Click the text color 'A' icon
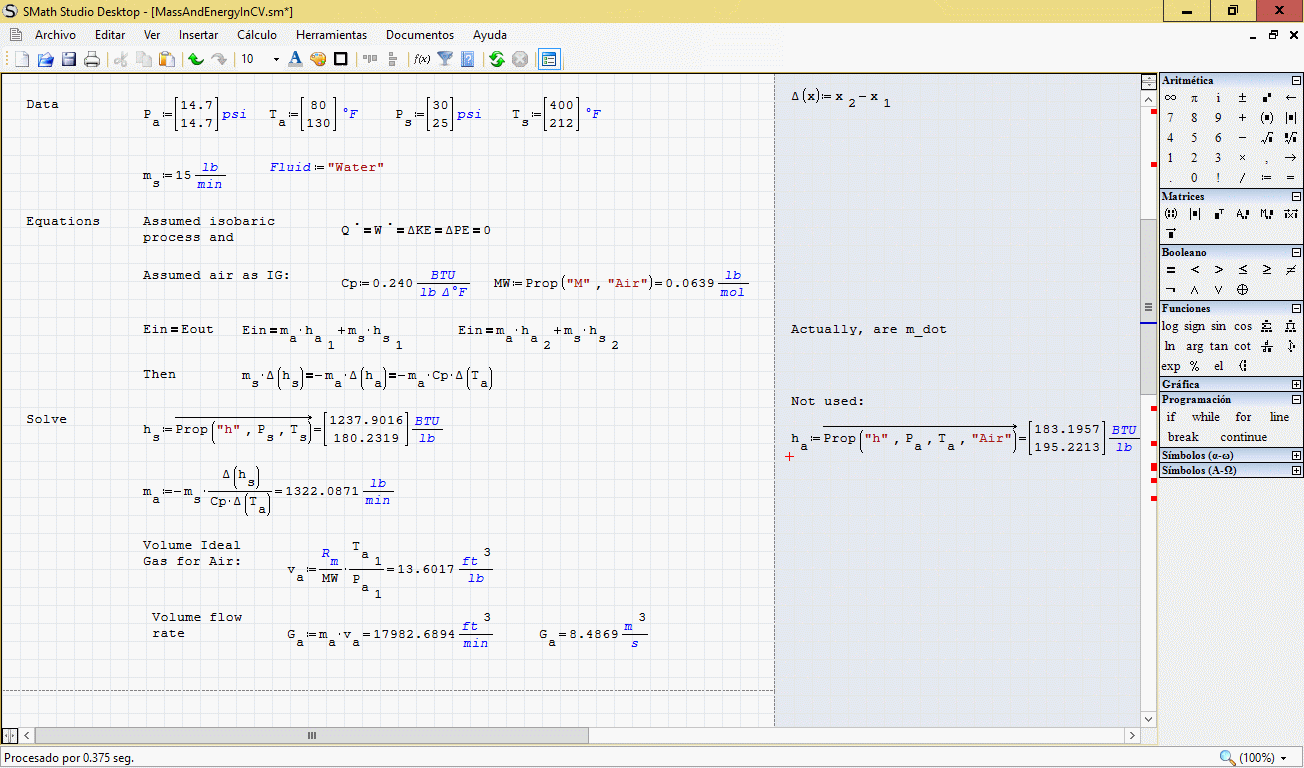Image resolution: width=1304 pixels, height=768 pixels. click(x=295, y=59)
